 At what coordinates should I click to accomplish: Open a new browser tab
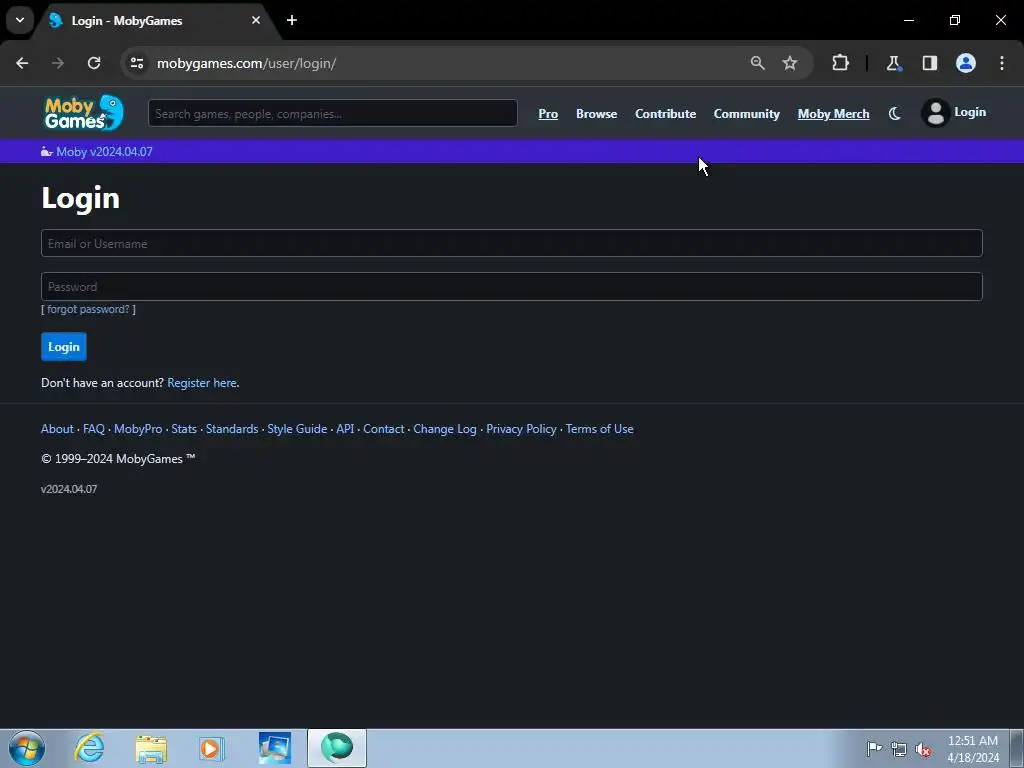pyautogui.click(x=292, y=20)
